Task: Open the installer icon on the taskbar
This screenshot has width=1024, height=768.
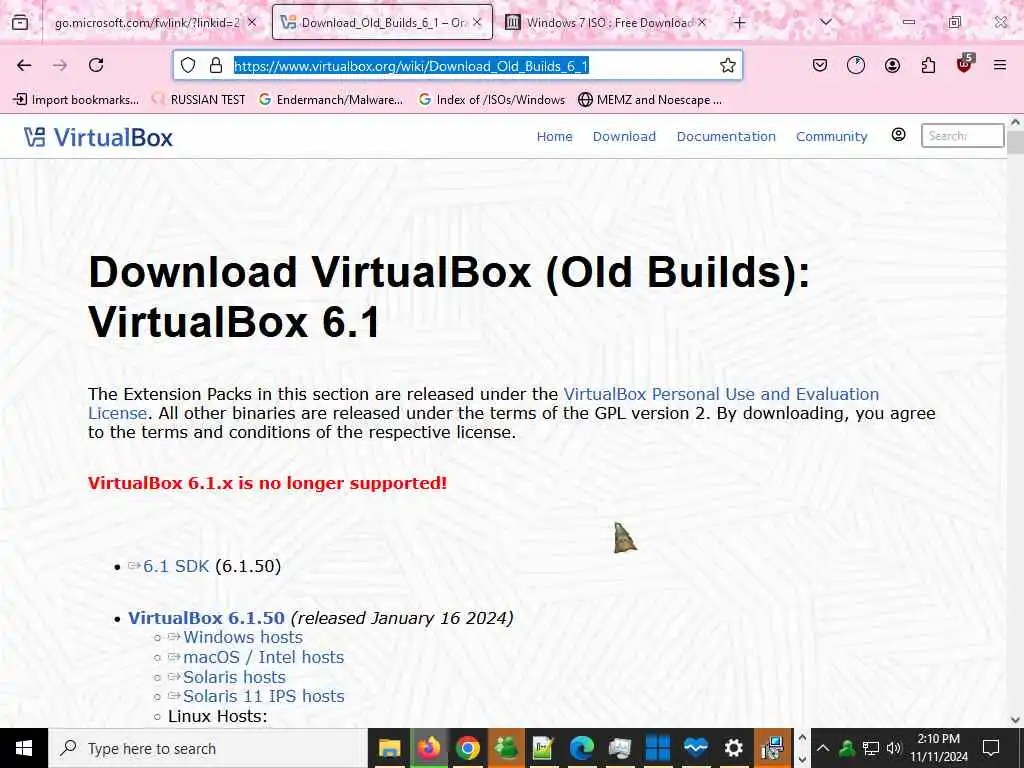Action: tap(772, 748)
